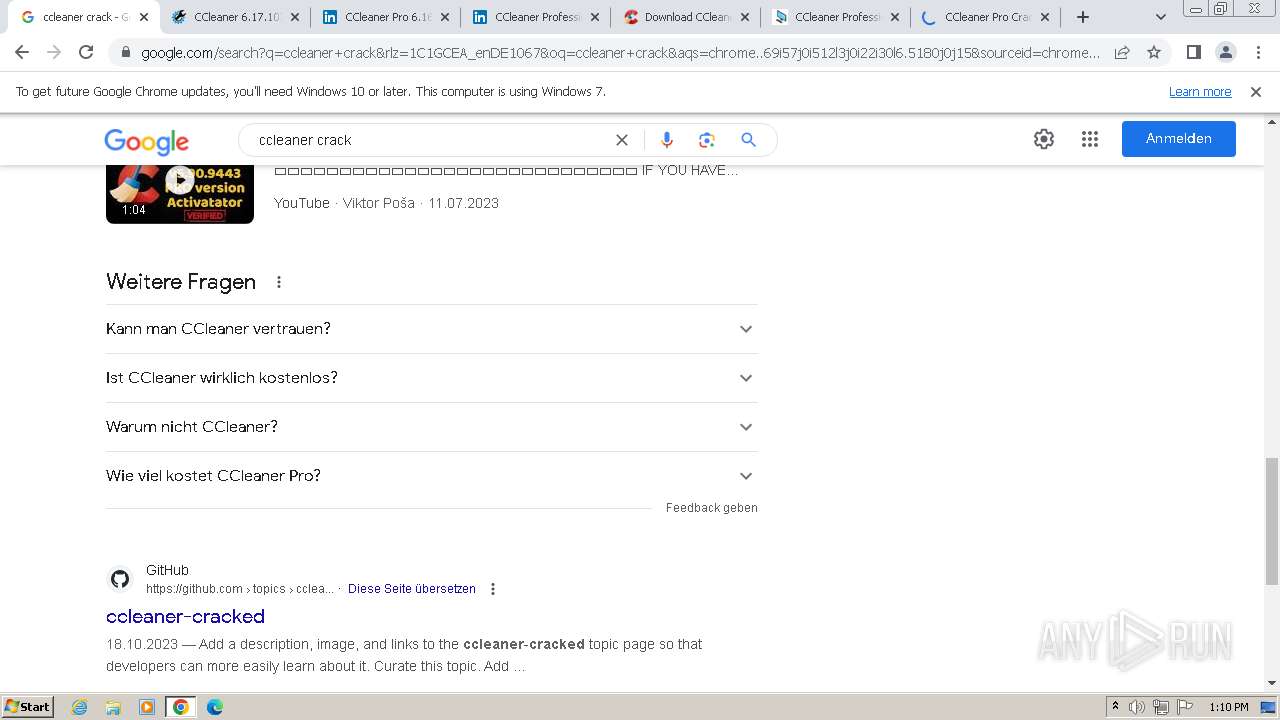The image size is (1280, 720).
Task: Close the CCleaner 6.17.10 tab
Action: pos(295,17)
